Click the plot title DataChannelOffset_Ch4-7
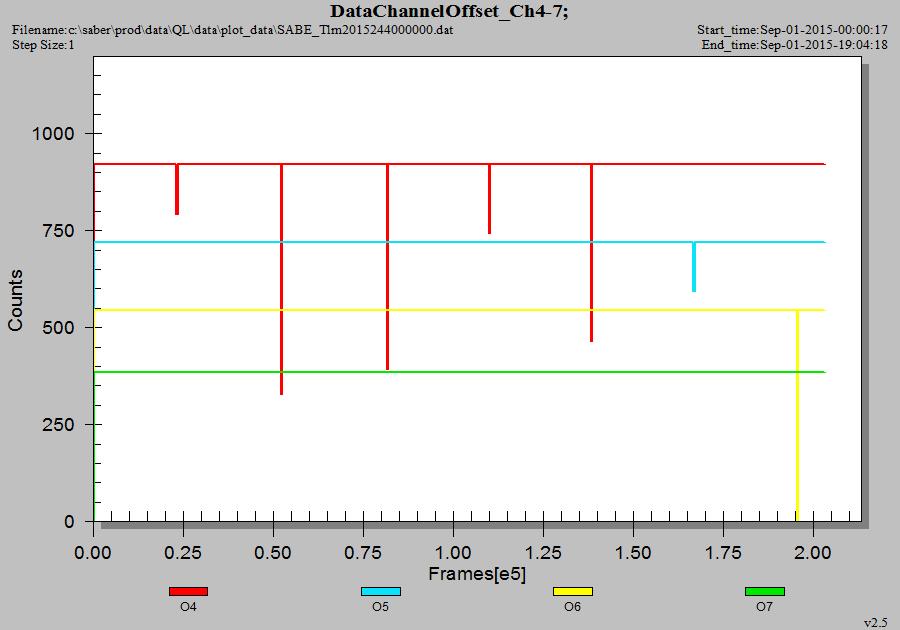Image resolution: width=900 pixels, height=630 pixels. pos(449,11)
